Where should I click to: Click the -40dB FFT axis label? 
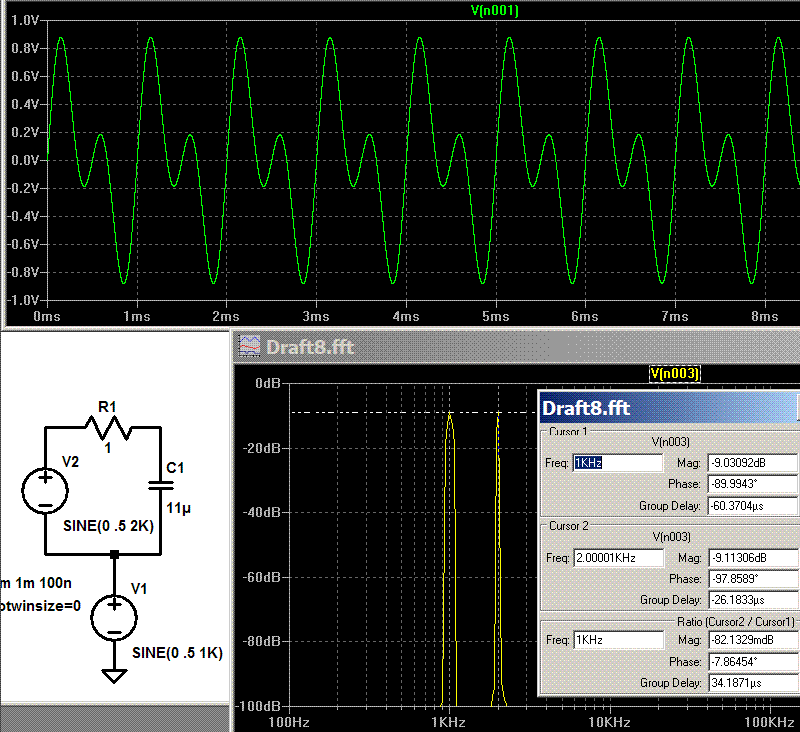click(x=262, y=512)
